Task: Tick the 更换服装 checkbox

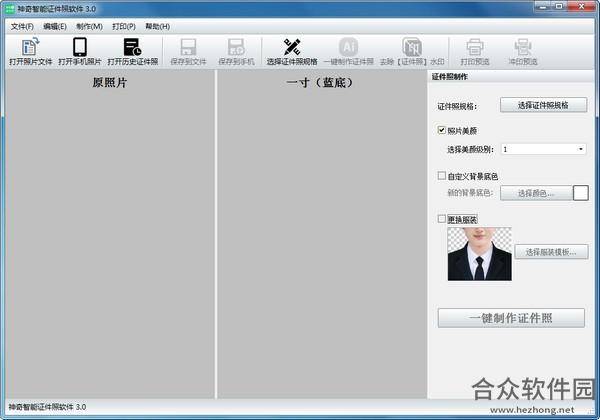Action: pyautogui.click(x=442, y=219)
